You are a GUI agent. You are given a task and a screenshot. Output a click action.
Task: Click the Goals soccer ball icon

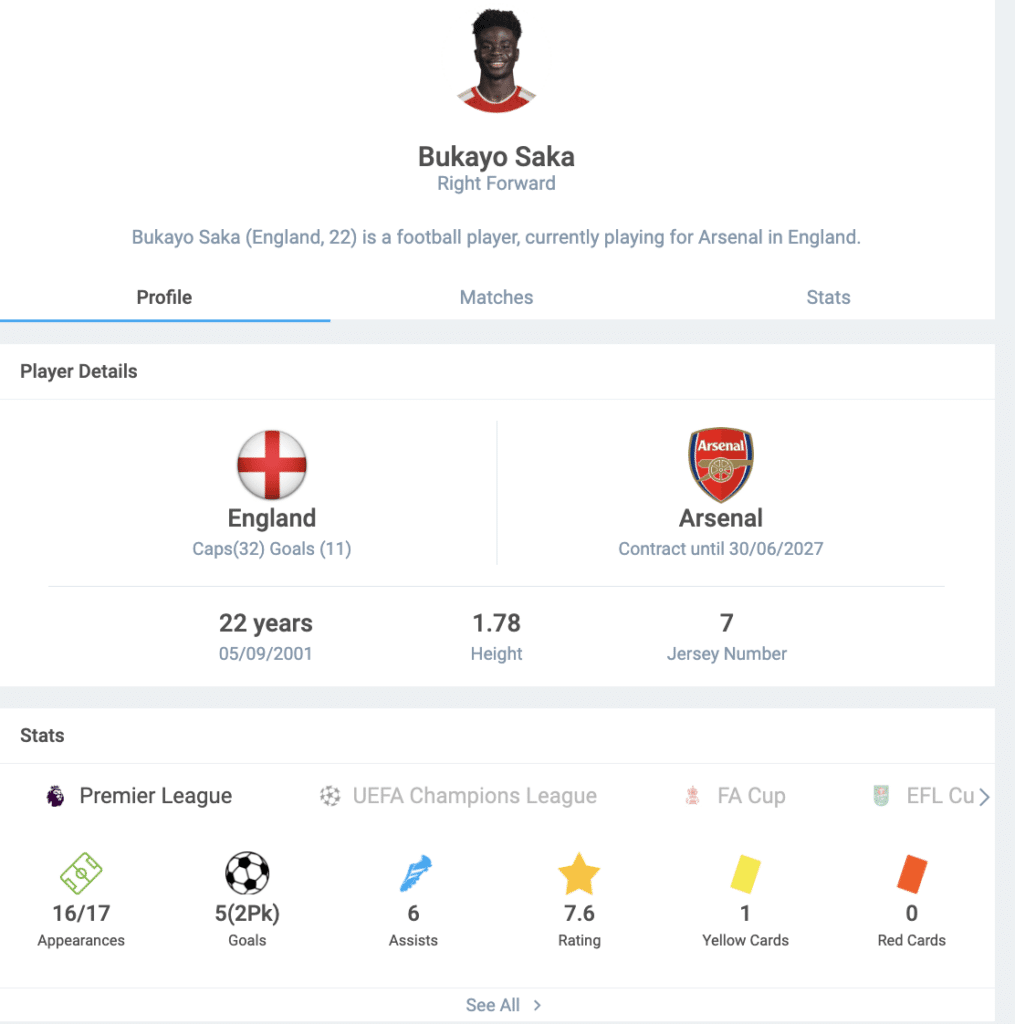point(247,873)
